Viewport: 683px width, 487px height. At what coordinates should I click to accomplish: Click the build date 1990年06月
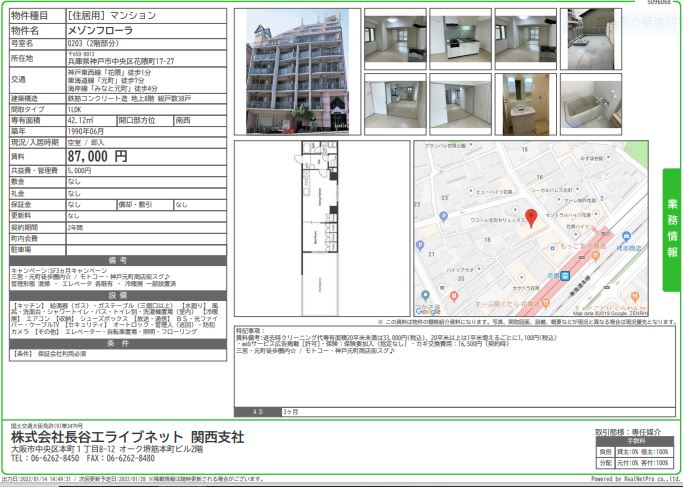[86, 131]
